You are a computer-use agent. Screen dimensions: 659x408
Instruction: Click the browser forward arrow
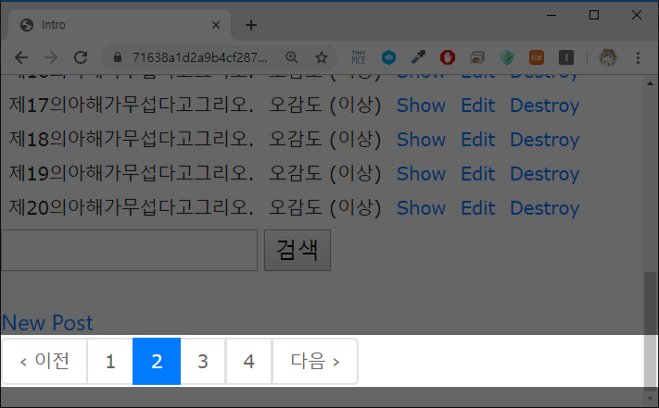pos(51,58)
